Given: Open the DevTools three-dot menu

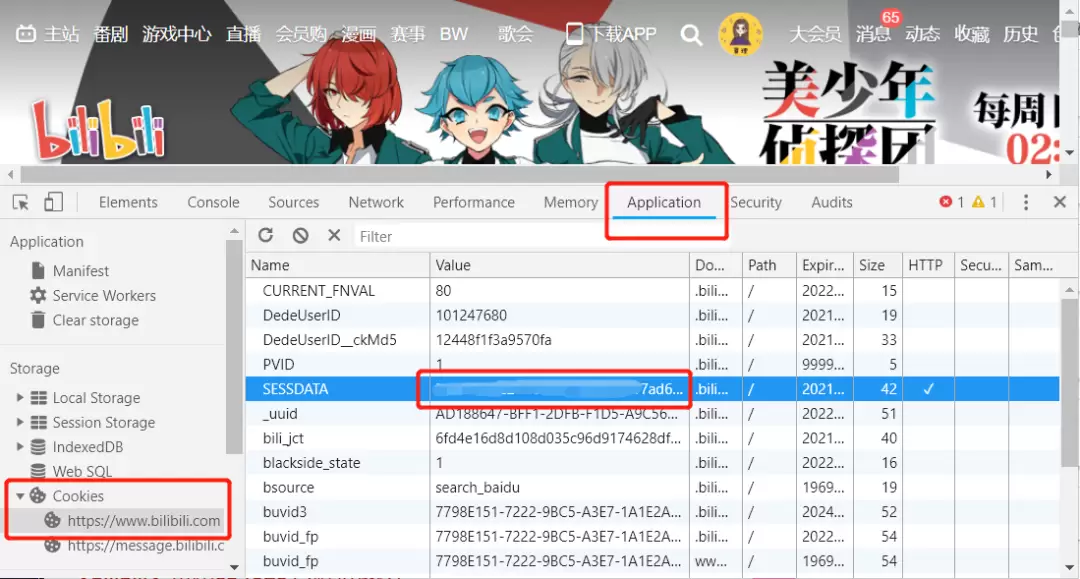Looking at the screenshot, I should [1026, 202].
